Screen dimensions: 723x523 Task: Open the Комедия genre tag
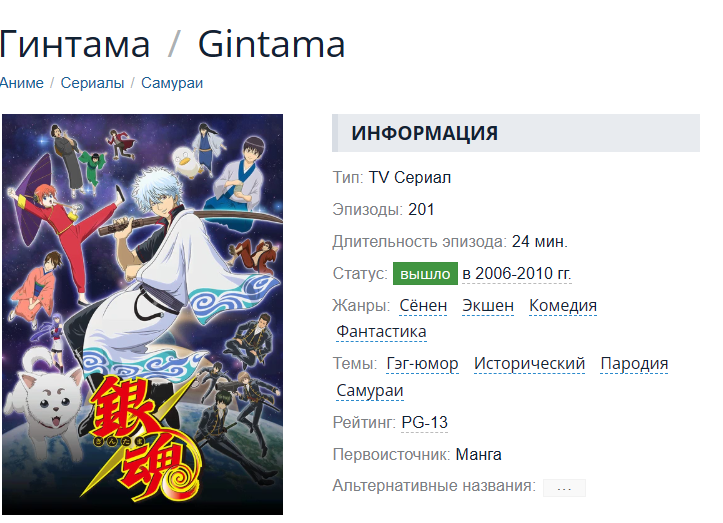[563, 306]
